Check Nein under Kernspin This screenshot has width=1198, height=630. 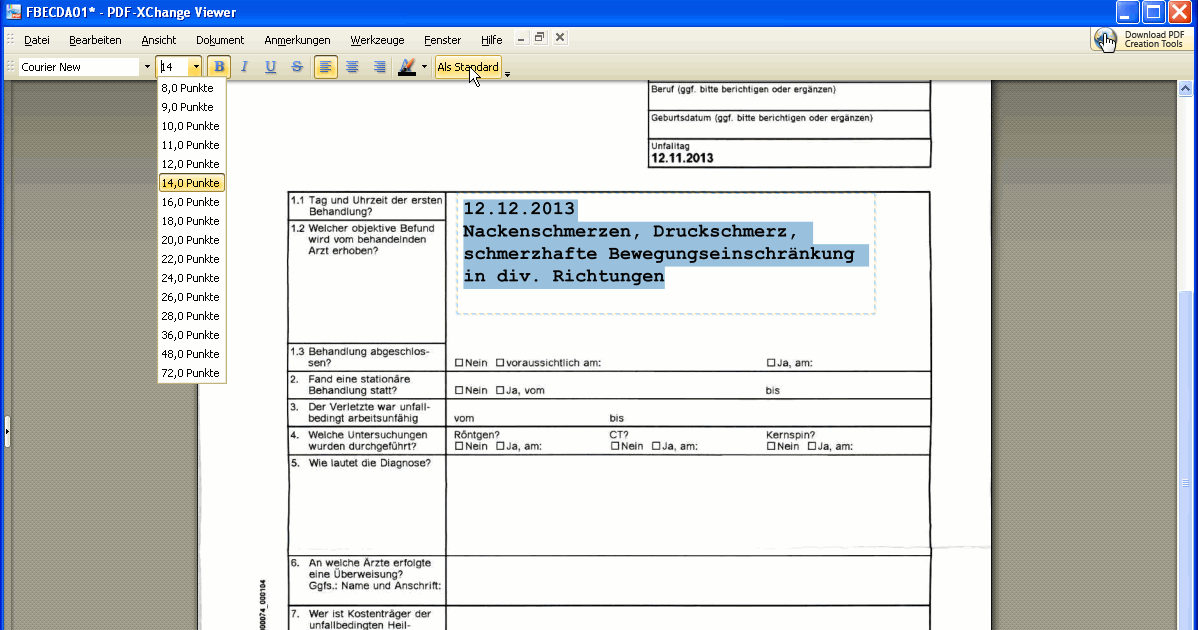click(771, 446)
